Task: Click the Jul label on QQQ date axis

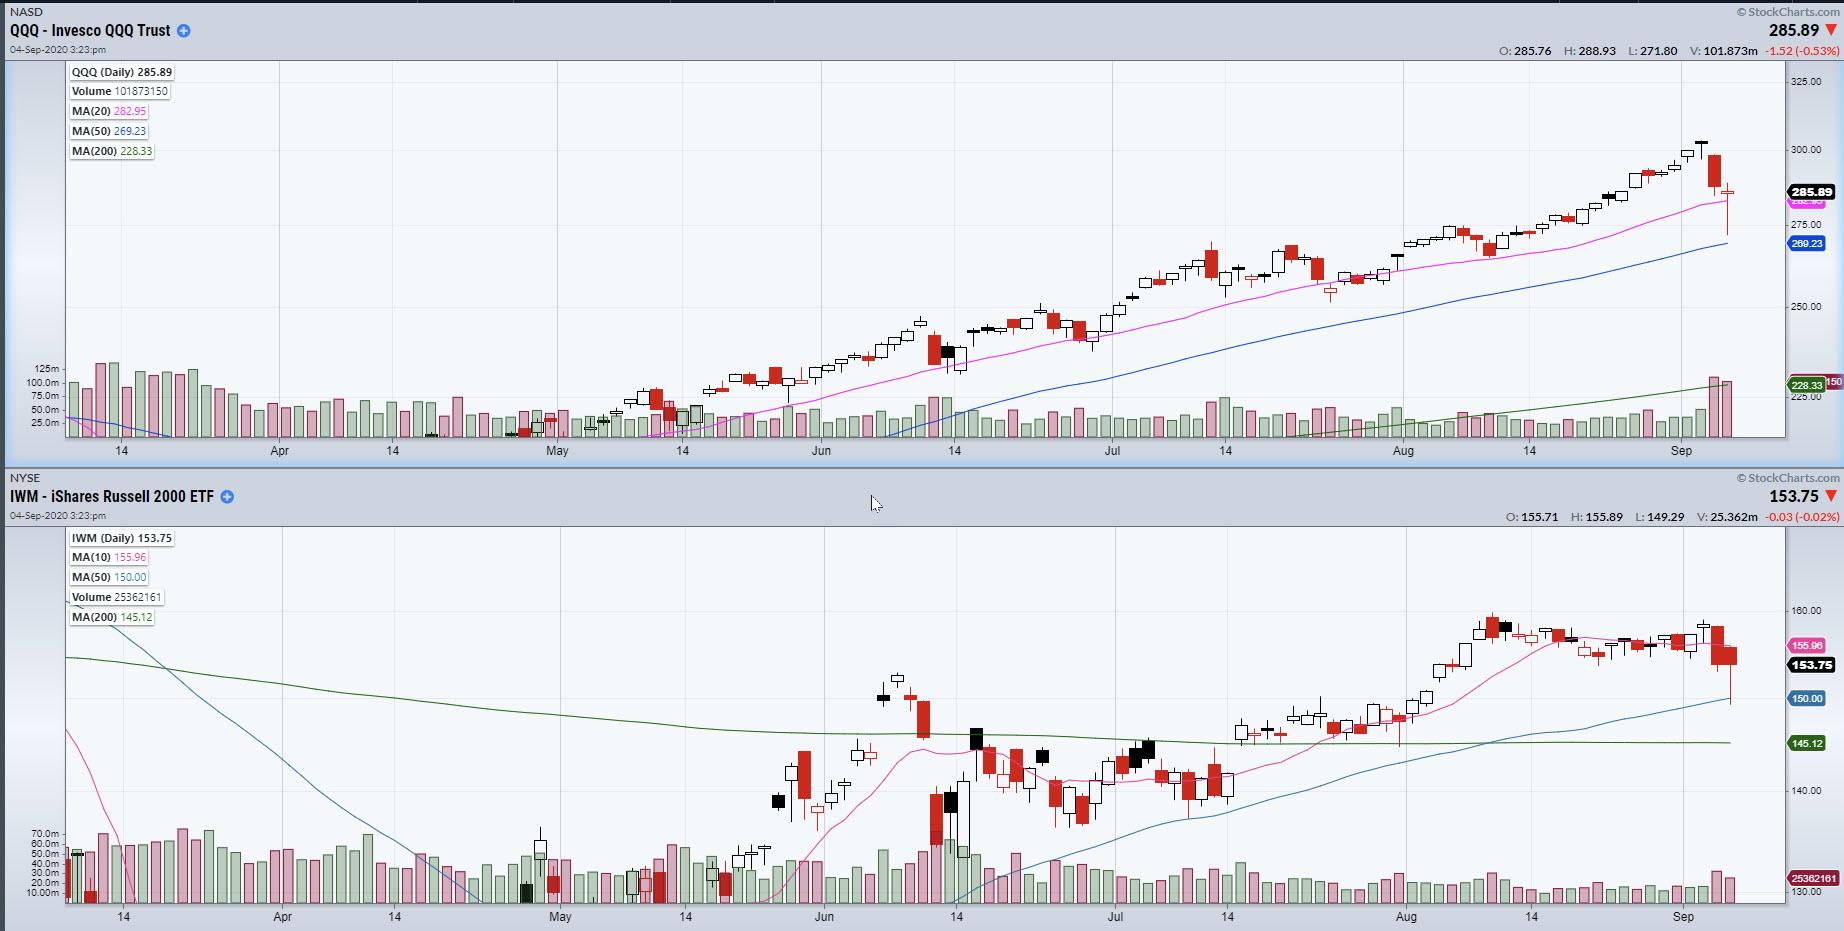Action: 1112,451
